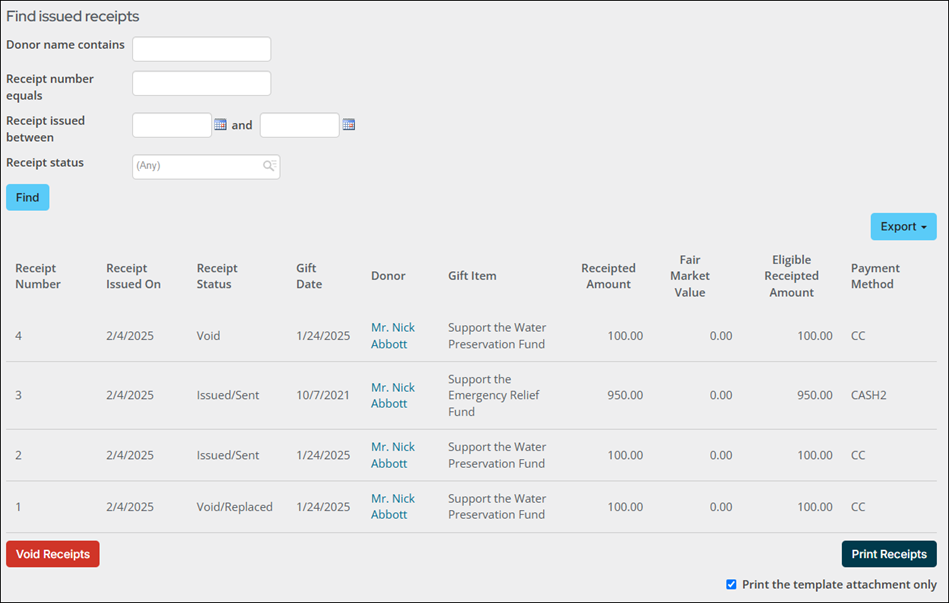Click the start date input field
This screenshot has width=950, height=603.
click(172, 125)
